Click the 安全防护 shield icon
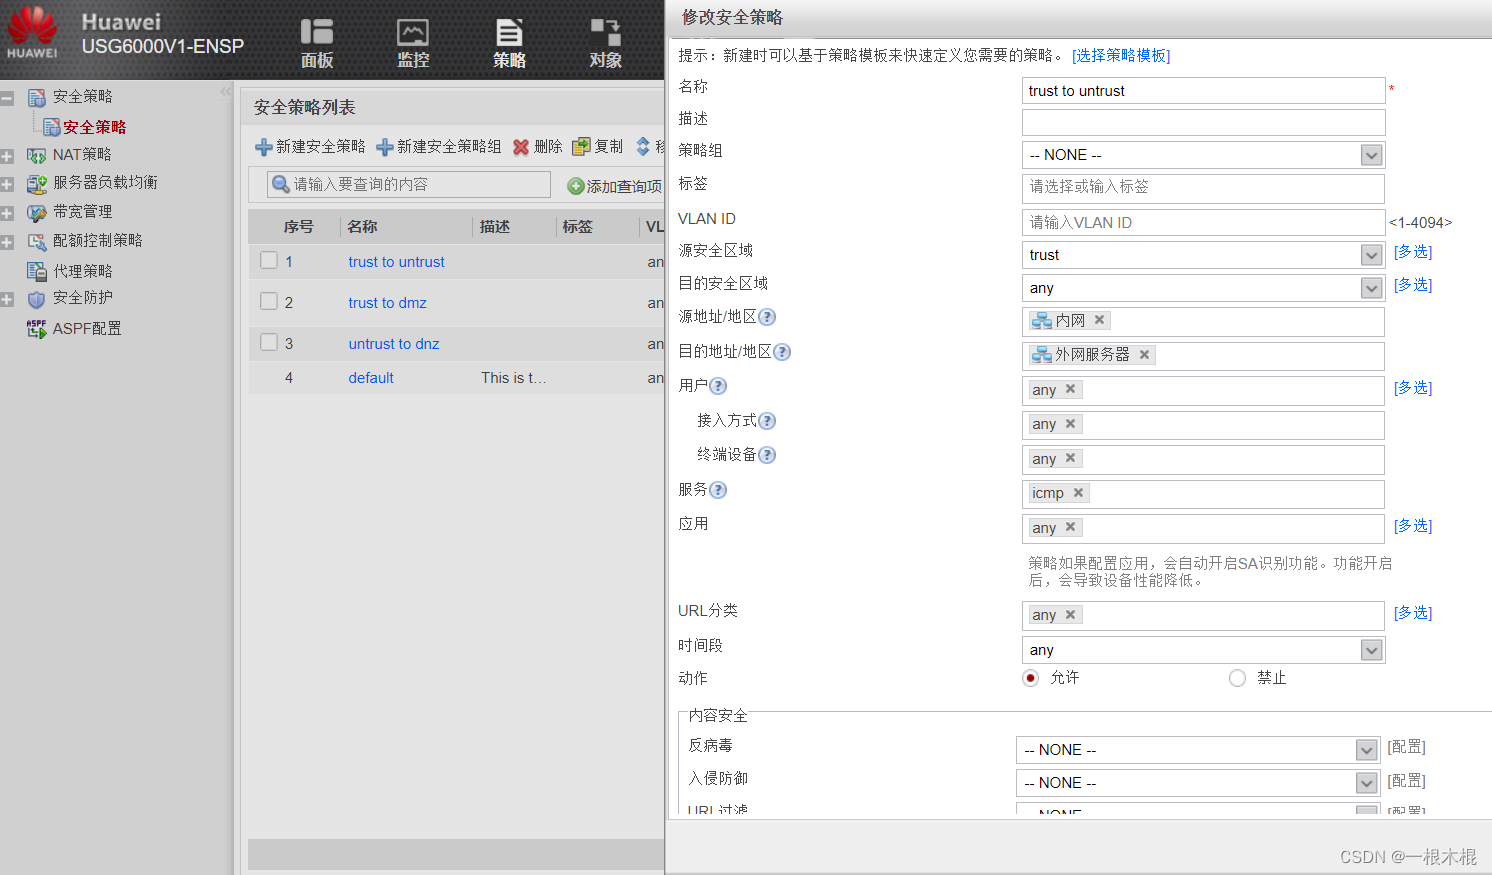1492x875 pixels. tap(37, 299)
